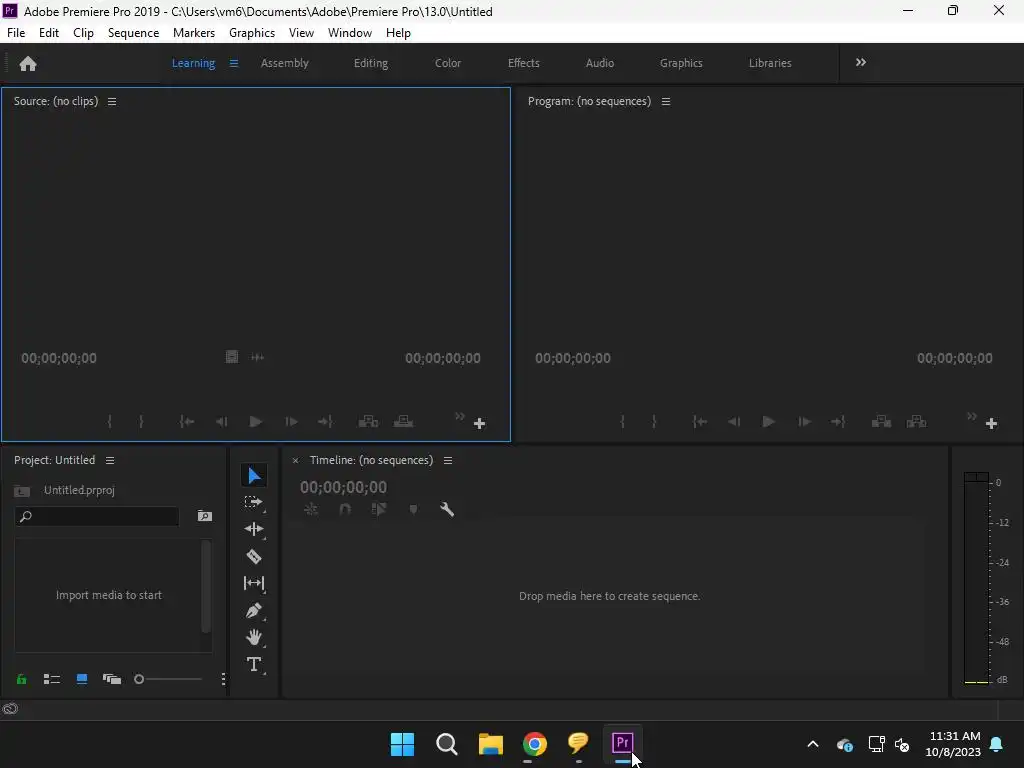Screen dimensions: 1024x768
Task: Open the Window menu
Action: [350, 33]
